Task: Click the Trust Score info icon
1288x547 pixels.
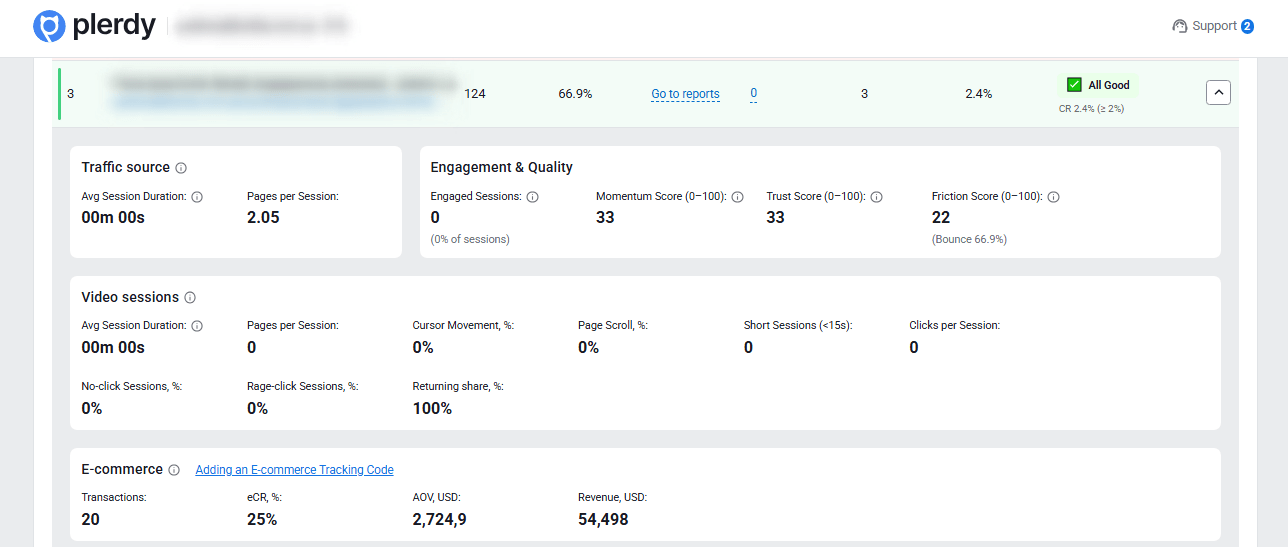Action: pos(877,197)
